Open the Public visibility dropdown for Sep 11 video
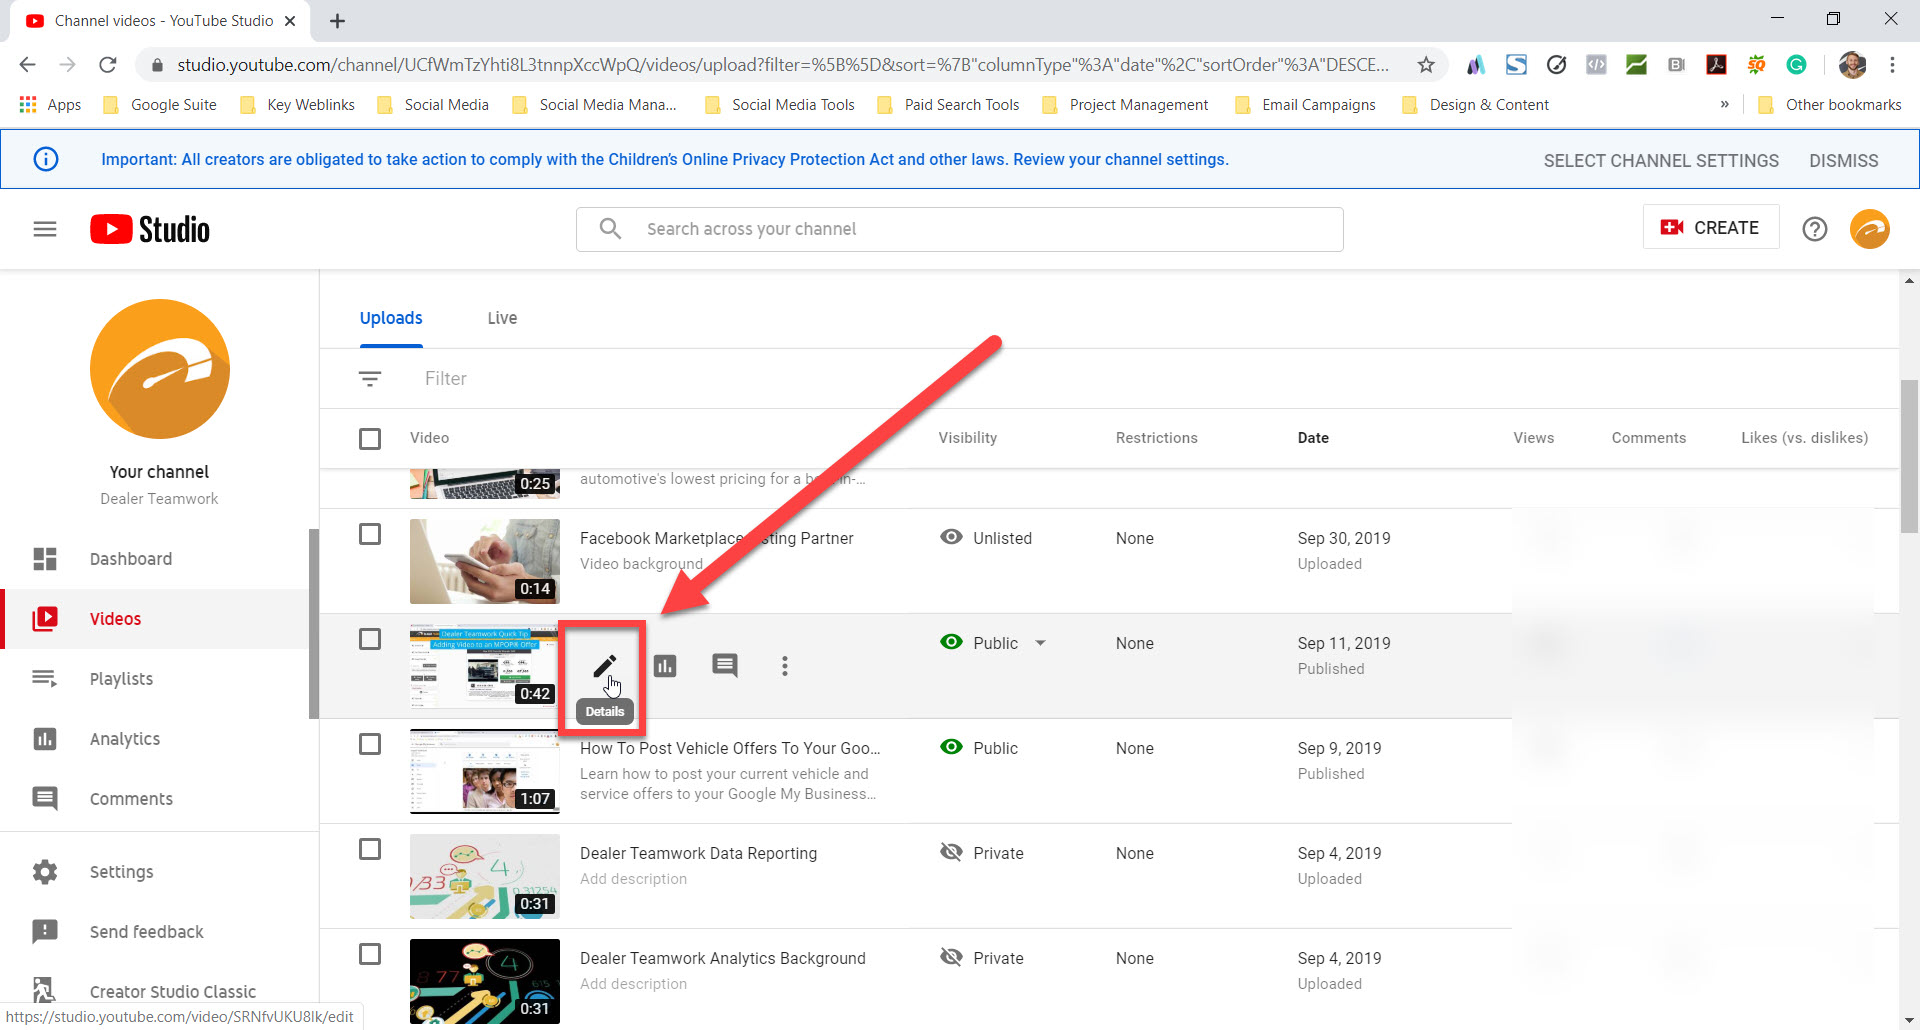 click(1041, 643)
